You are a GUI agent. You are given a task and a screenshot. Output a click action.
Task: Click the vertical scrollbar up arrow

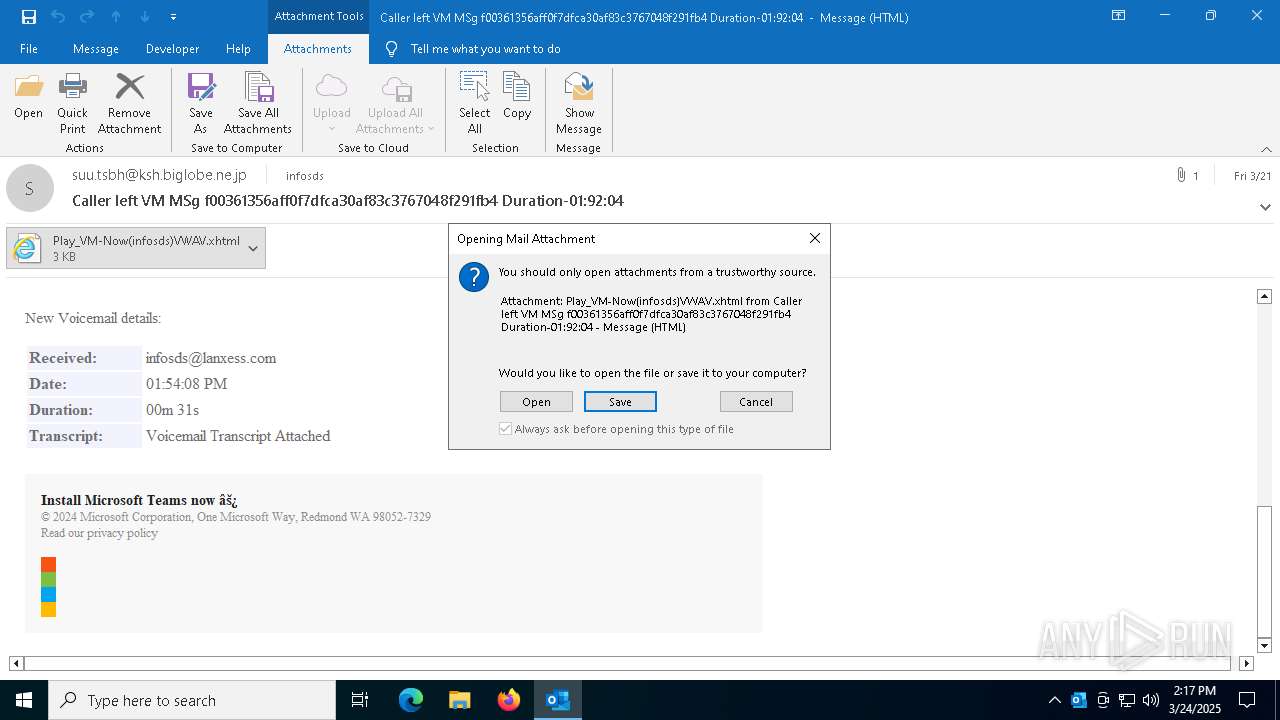(x=1264, y=296)
